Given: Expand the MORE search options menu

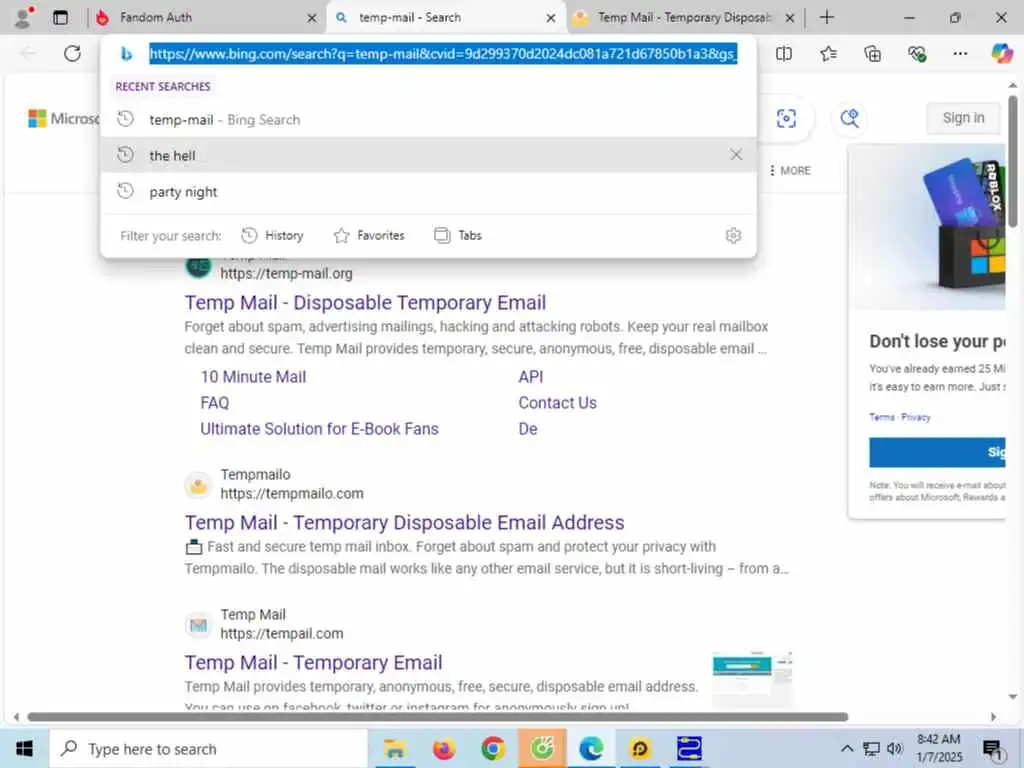Looking at the screenshot, I should pos(790,170).
